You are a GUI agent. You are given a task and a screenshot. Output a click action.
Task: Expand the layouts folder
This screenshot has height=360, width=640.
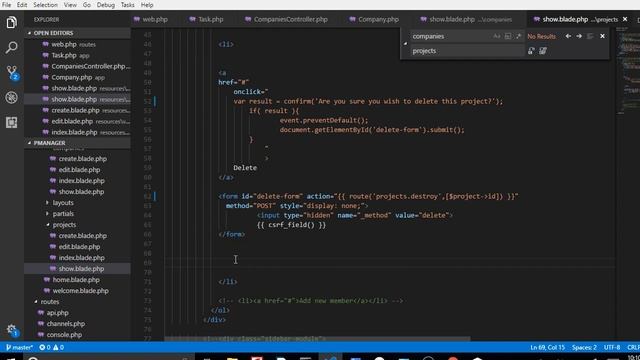(x=63, y=203)
